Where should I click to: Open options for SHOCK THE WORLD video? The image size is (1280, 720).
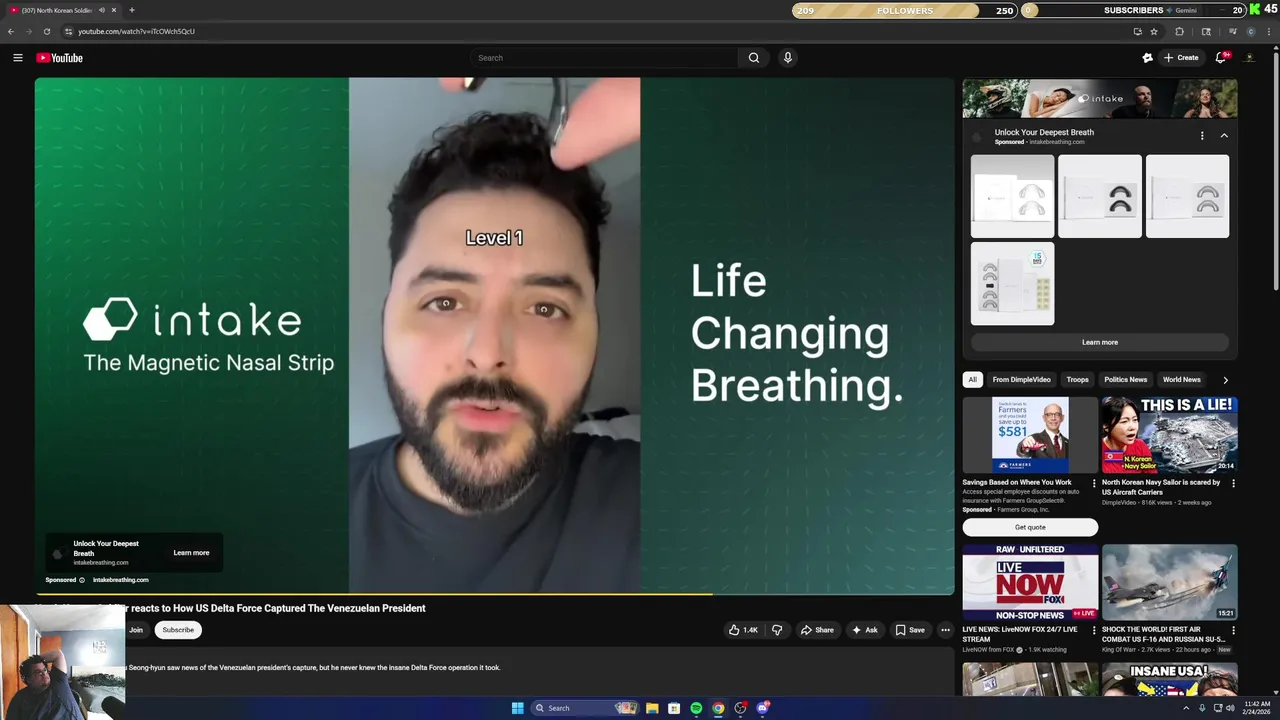click(x=1233, y=631)
